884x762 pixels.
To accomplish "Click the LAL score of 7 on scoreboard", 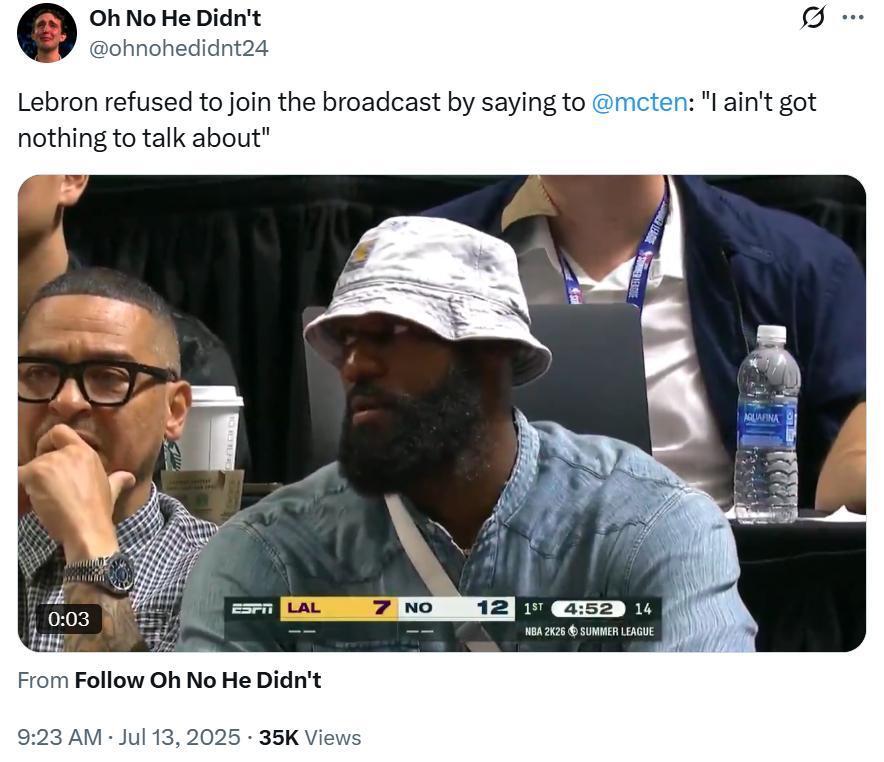I will tap(382, 608).
